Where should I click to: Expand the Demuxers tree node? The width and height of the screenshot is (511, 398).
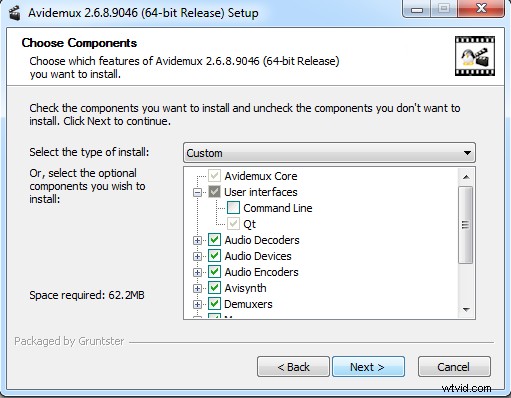pos(197,304)
